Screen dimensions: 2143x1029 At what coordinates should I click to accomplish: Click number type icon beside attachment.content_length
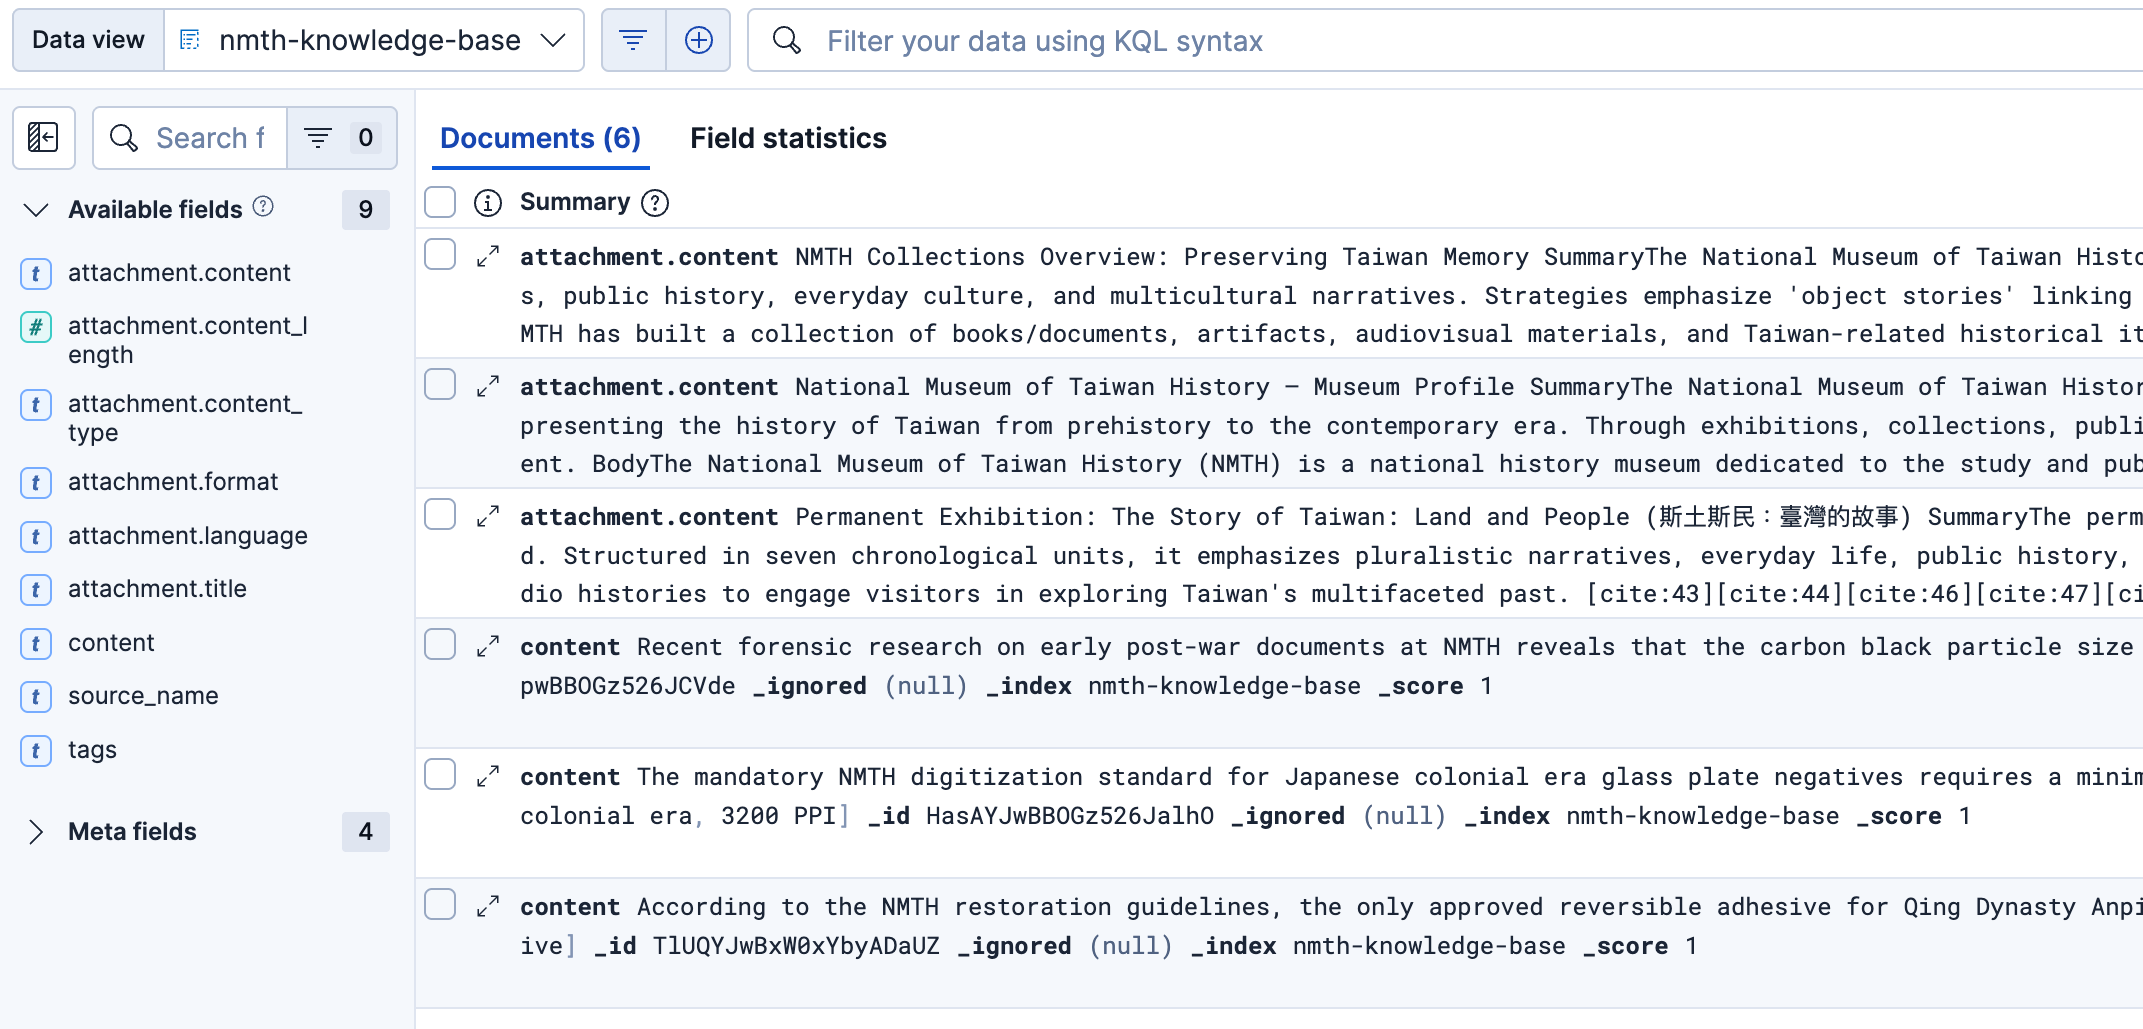(36, 327)
